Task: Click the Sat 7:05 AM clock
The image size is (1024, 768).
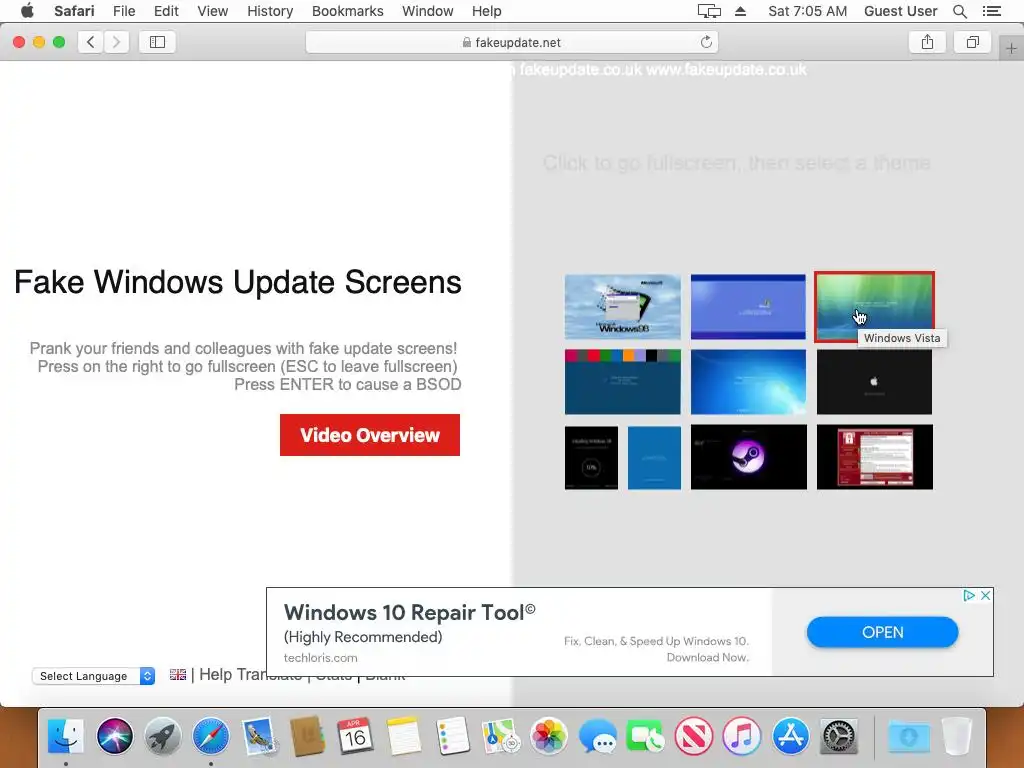Action: pyautogui.click(x=807, y=11)
